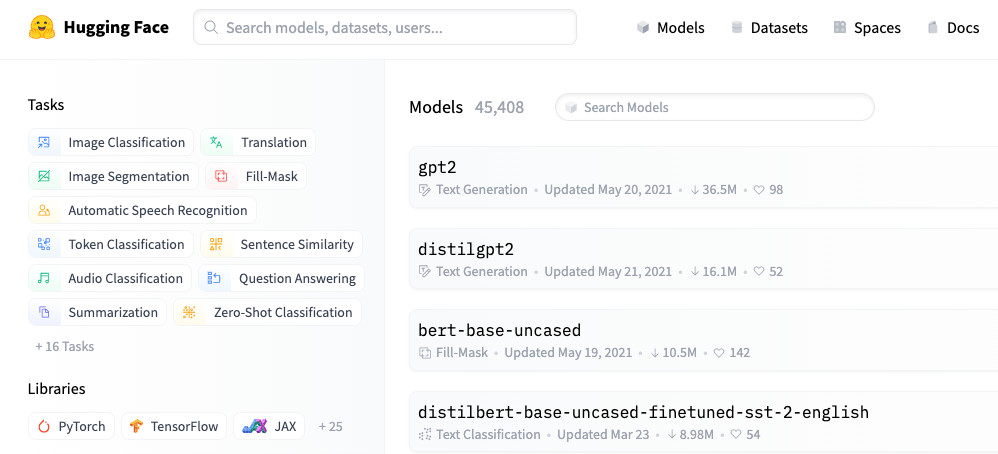Click the Question Answering task icon
Screen dimensions: 998x454
click(x=214, y=278)
